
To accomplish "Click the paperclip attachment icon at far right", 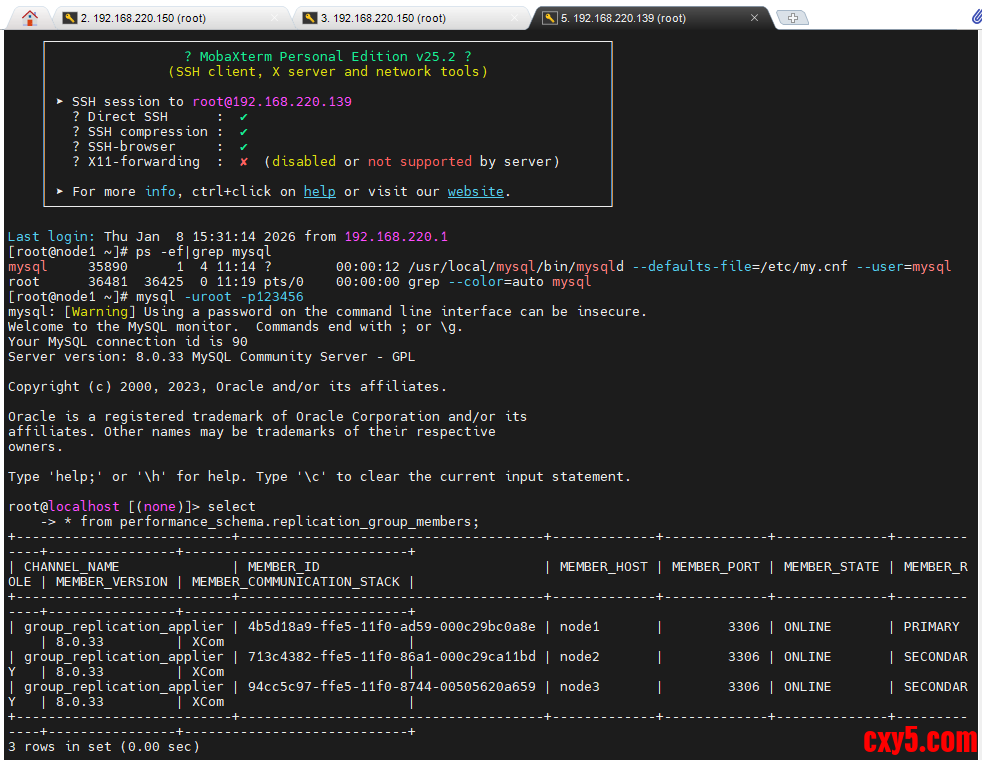I will coord(975,17).
